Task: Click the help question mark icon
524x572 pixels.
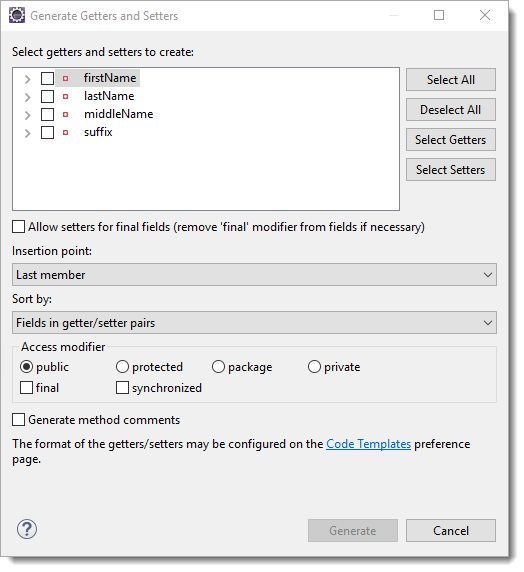Action: coord(27,529)
